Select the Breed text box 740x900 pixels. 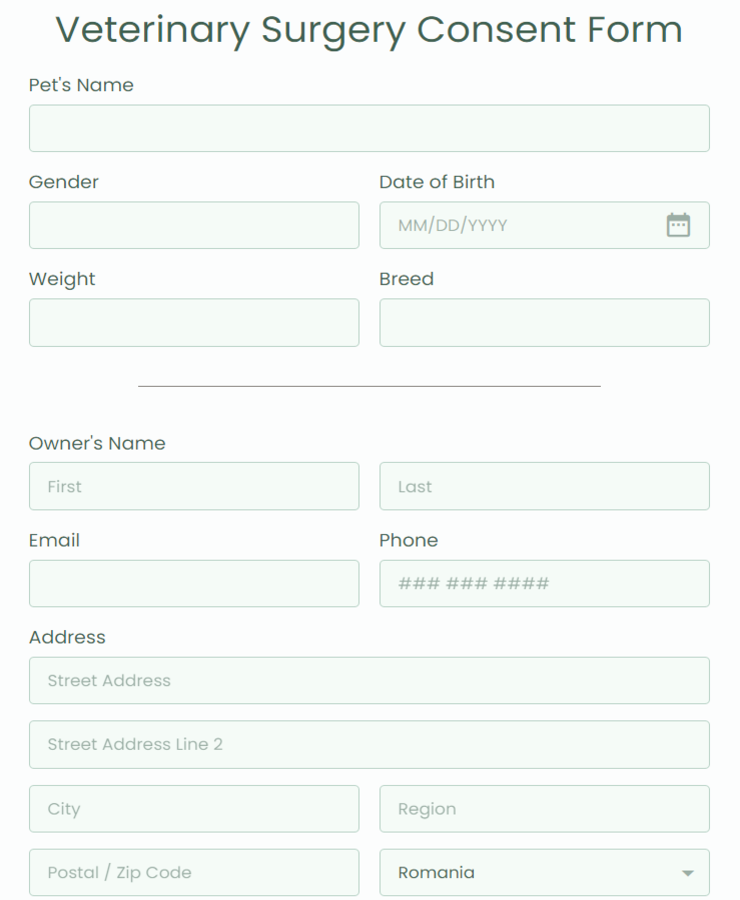[544, 322]
